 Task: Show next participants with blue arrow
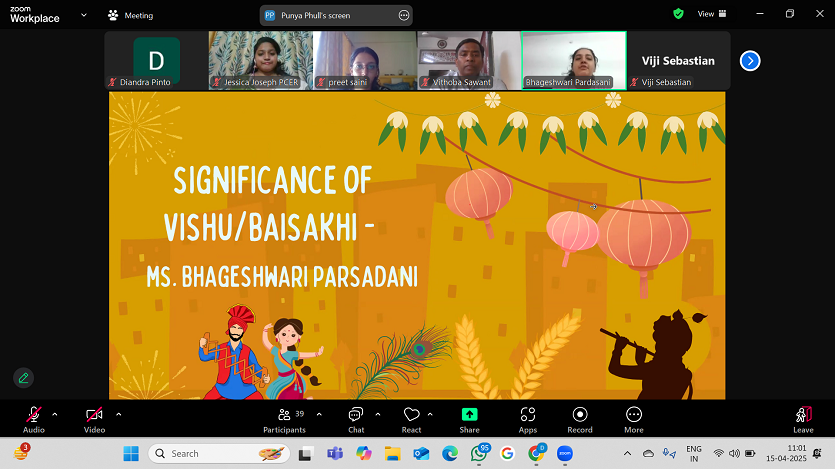[750, 61]
